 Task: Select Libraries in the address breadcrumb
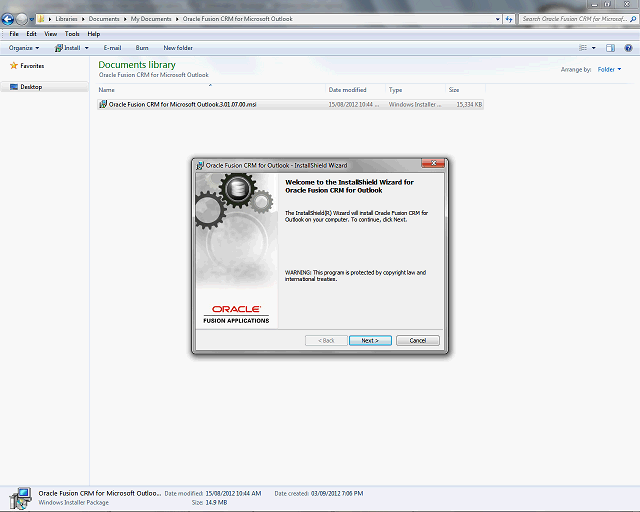pyautogui.click(x=66, y=19)
